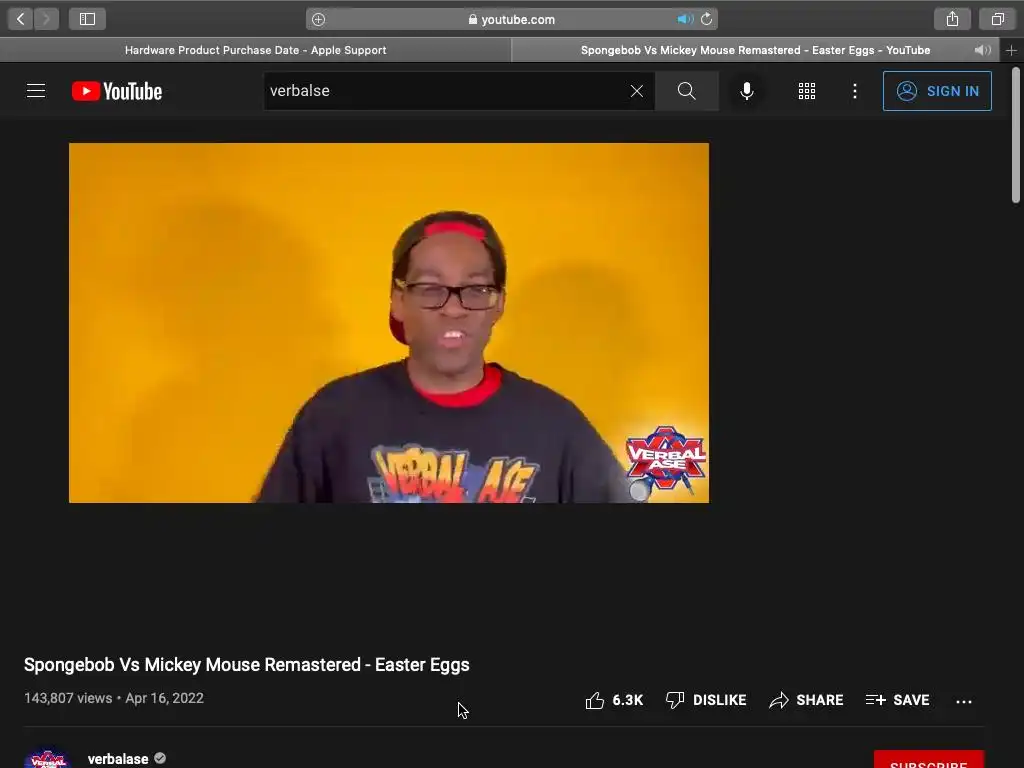Run search with magnifying glass button

tap(687, 91)
